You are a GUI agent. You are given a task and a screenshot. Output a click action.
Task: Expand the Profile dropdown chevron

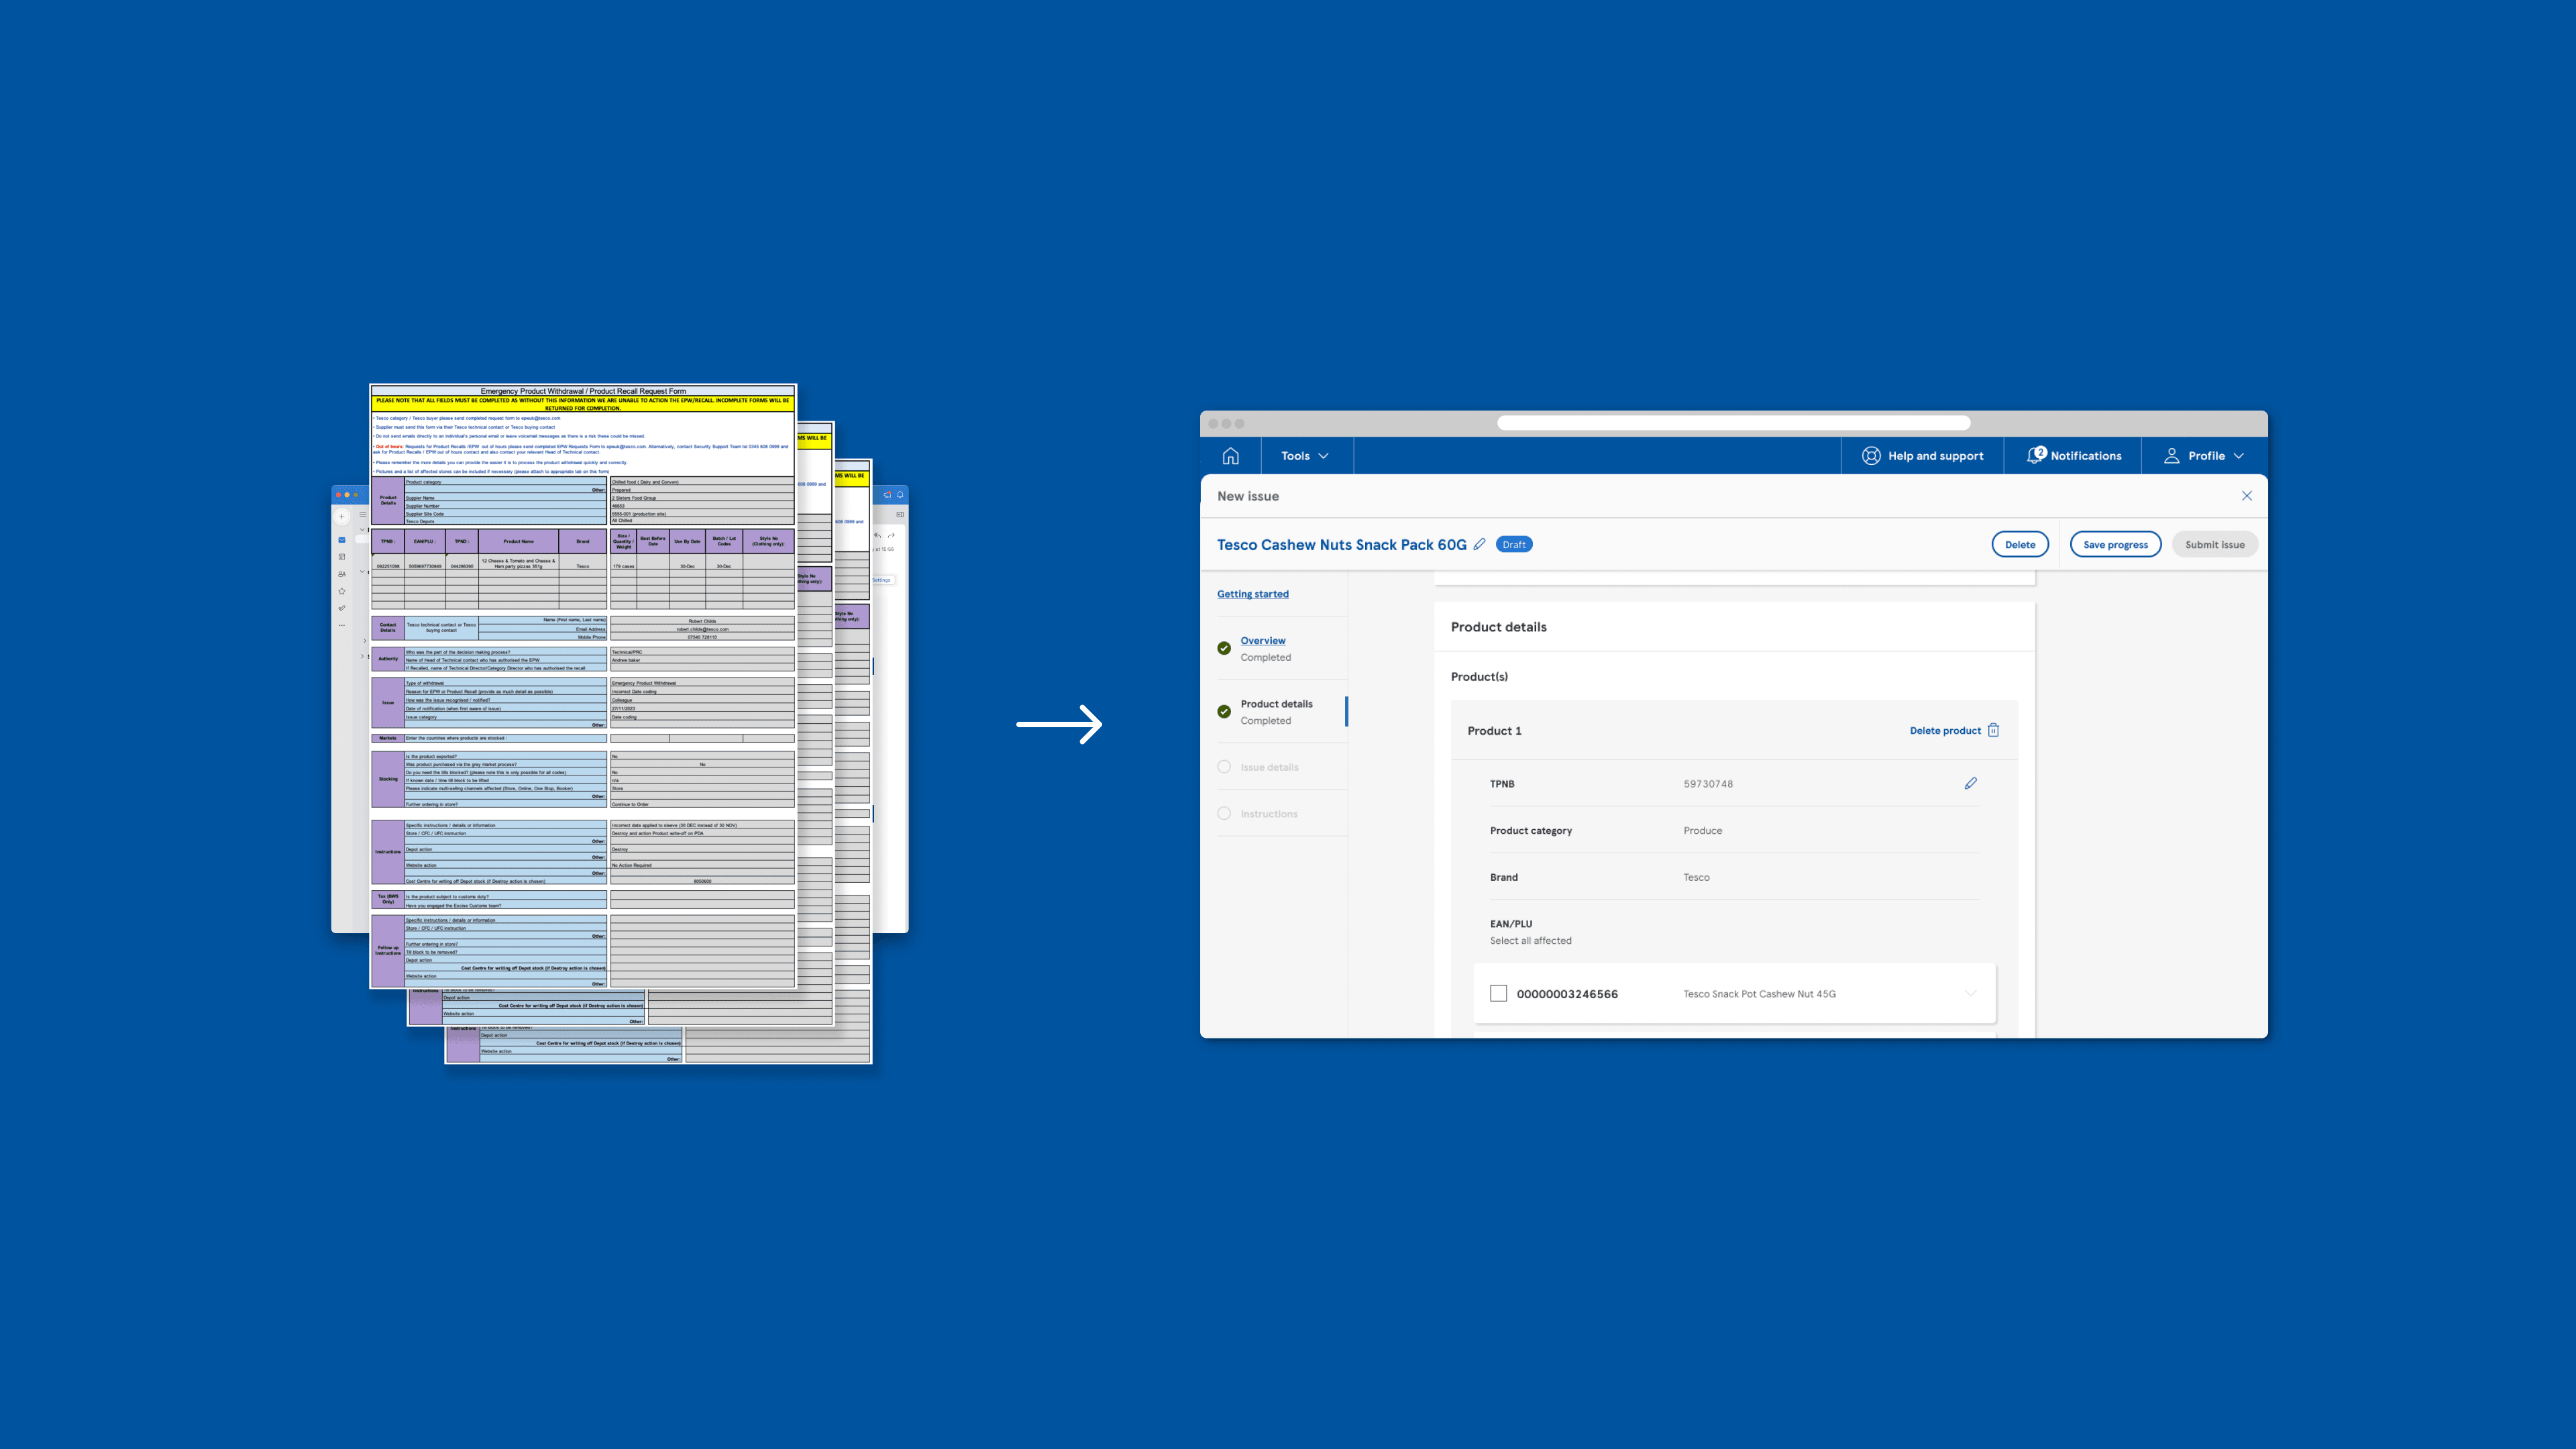[2239, 456]
